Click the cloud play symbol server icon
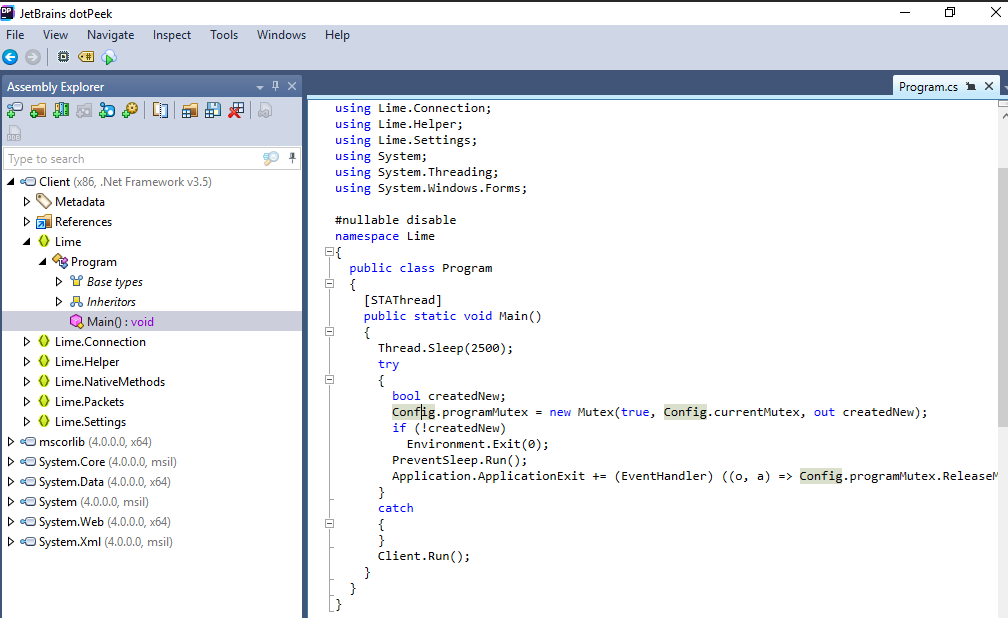This screenshot has height=618, width=1008. (109, 57)
